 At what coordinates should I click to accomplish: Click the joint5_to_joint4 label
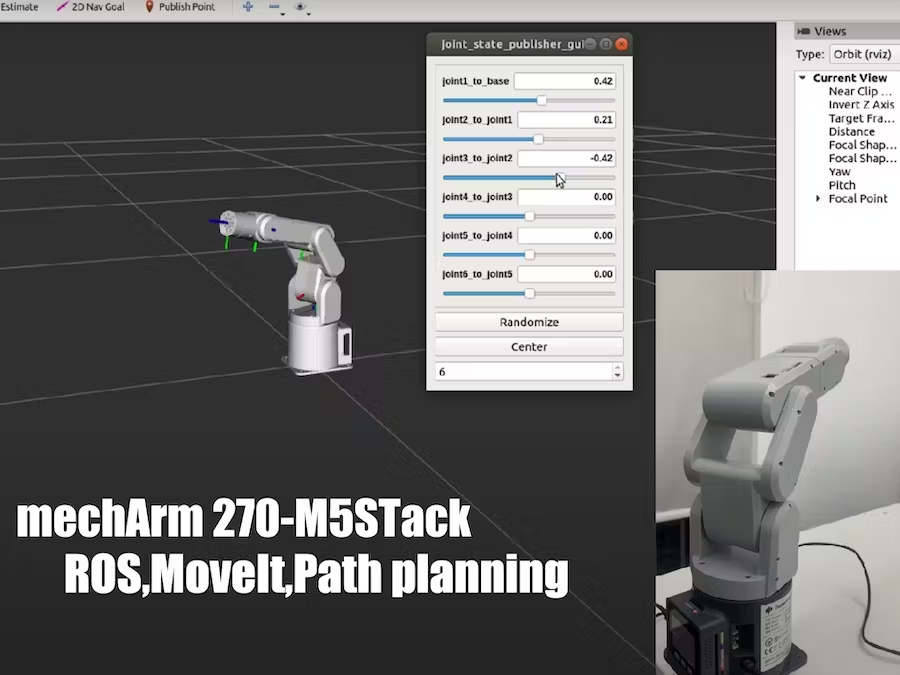click(x=477, y=235)
